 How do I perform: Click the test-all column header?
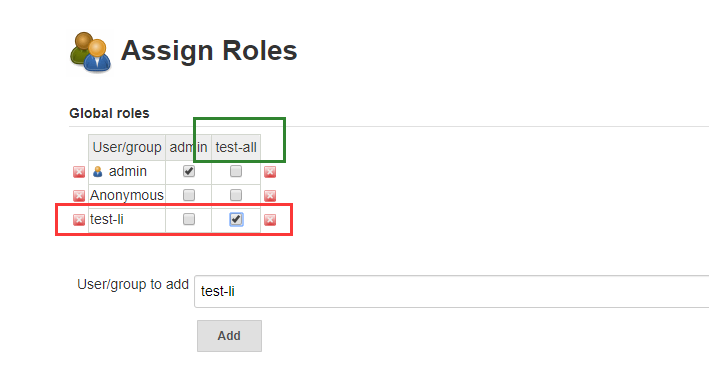236,147
